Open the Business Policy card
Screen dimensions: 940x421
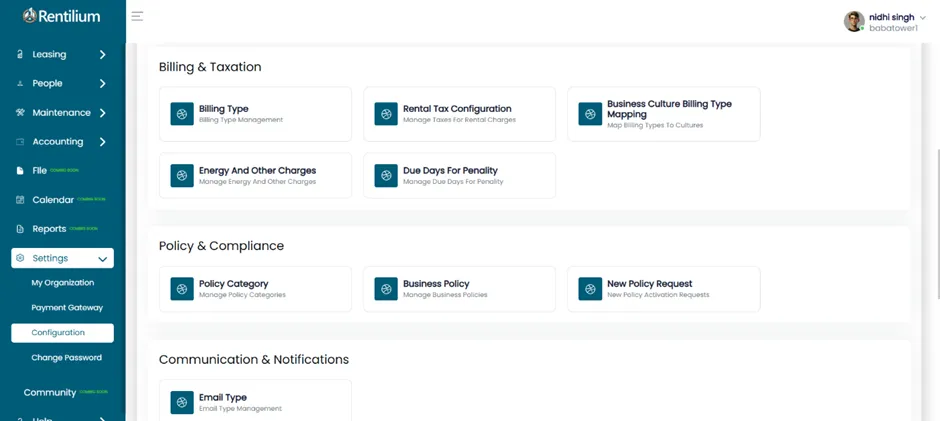tap(459, 289)
